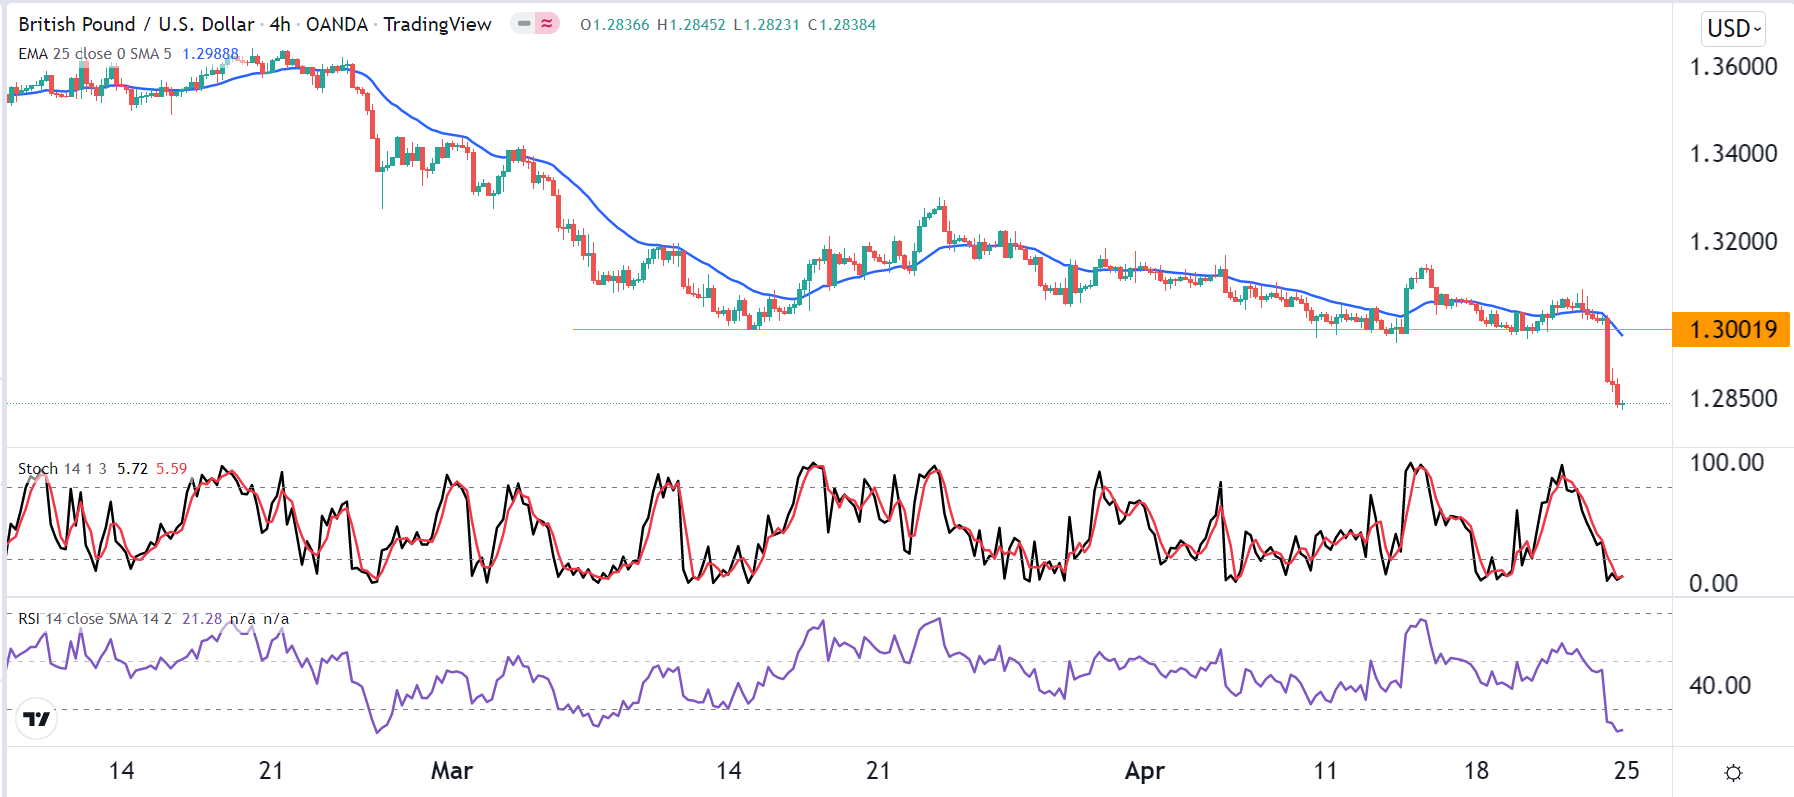
Task: Click the gray dash status pill icon
Action: pyautogui.click(x=524, y=23)
